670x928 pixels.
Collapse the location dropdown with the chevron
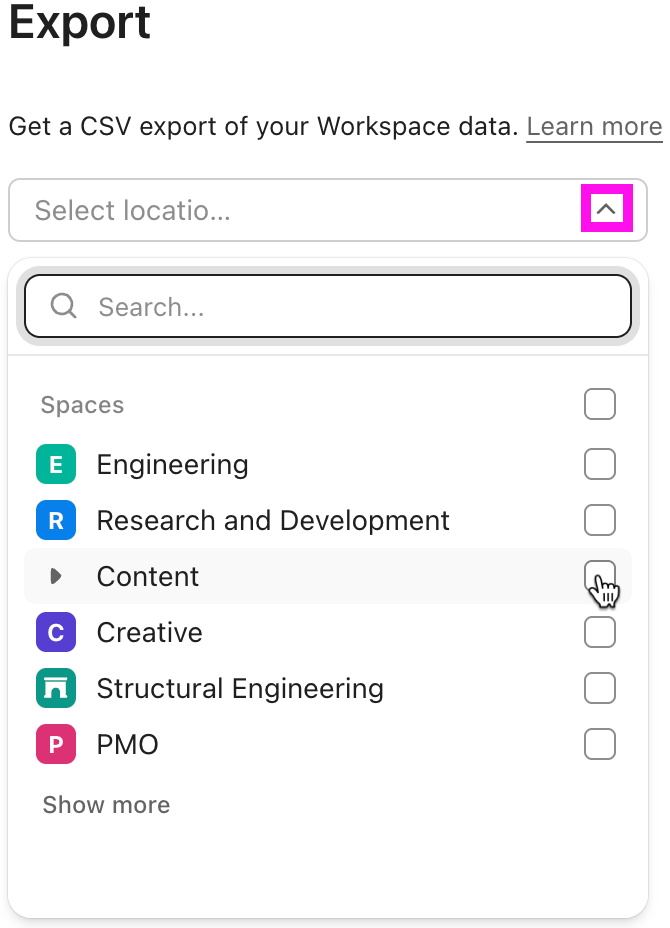click(607, 209)
